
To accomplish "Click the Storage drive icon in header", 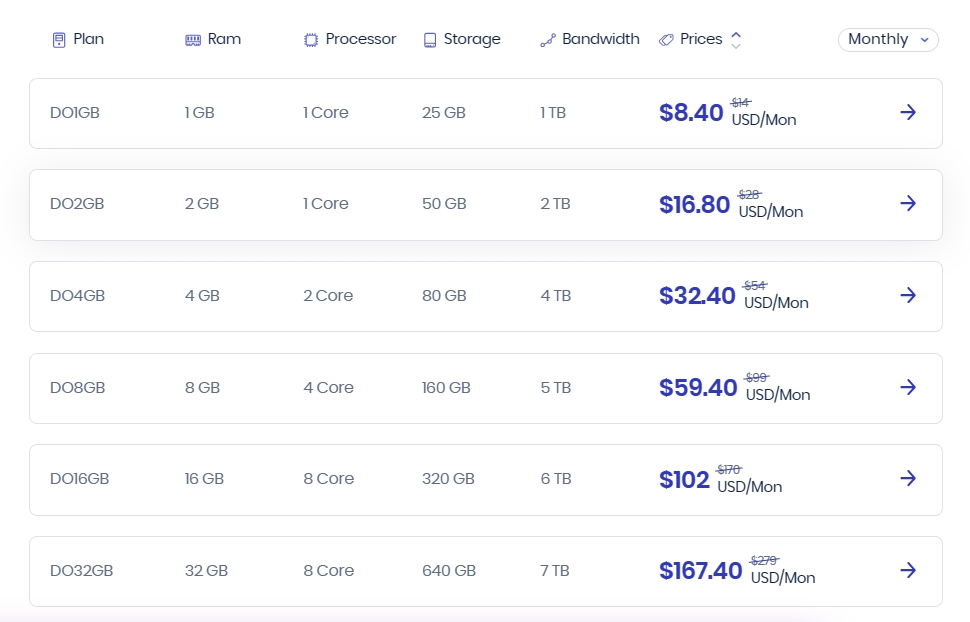I will coord(430,40).
